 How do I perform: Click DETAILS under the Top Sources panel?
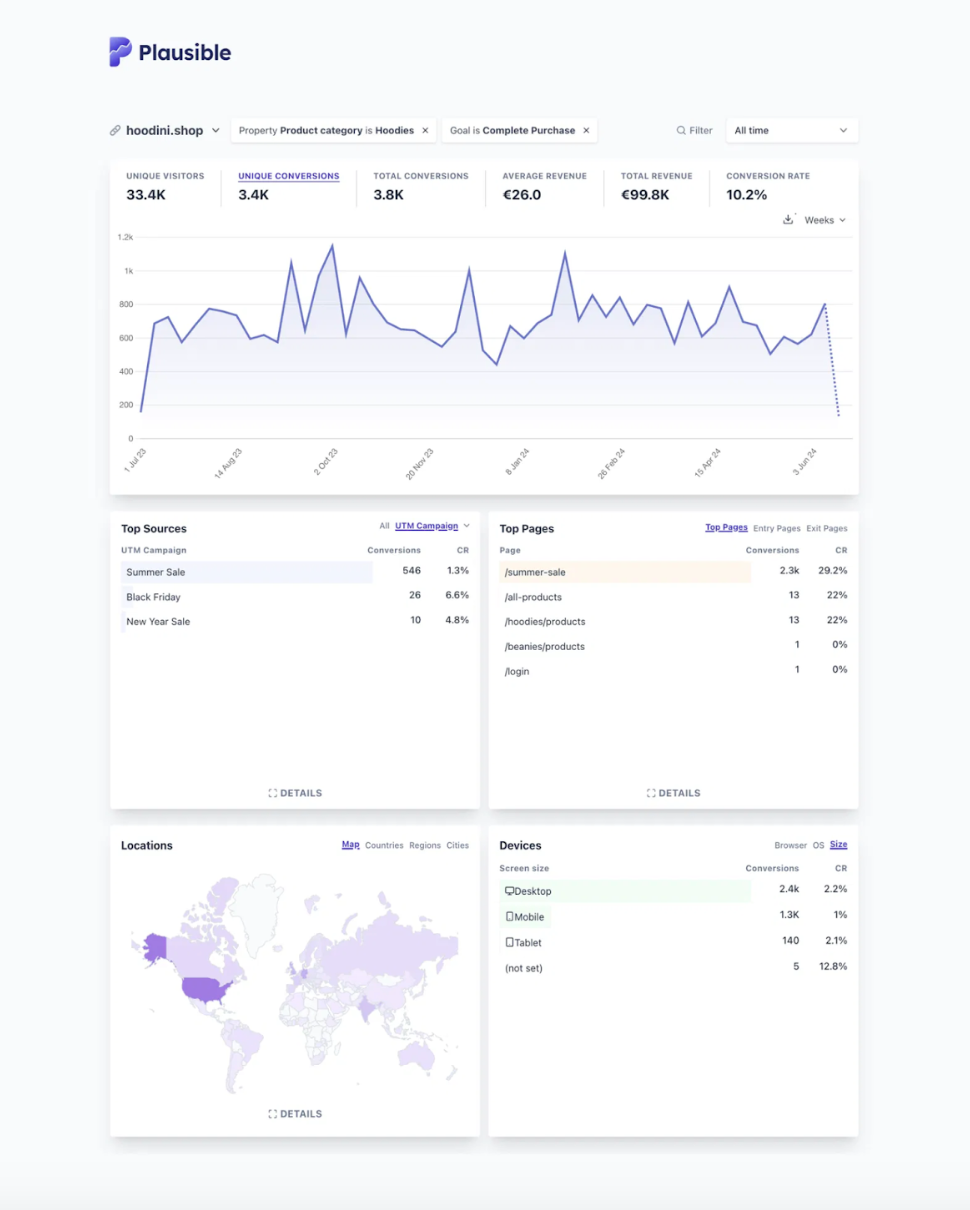(x=295, y=792)
